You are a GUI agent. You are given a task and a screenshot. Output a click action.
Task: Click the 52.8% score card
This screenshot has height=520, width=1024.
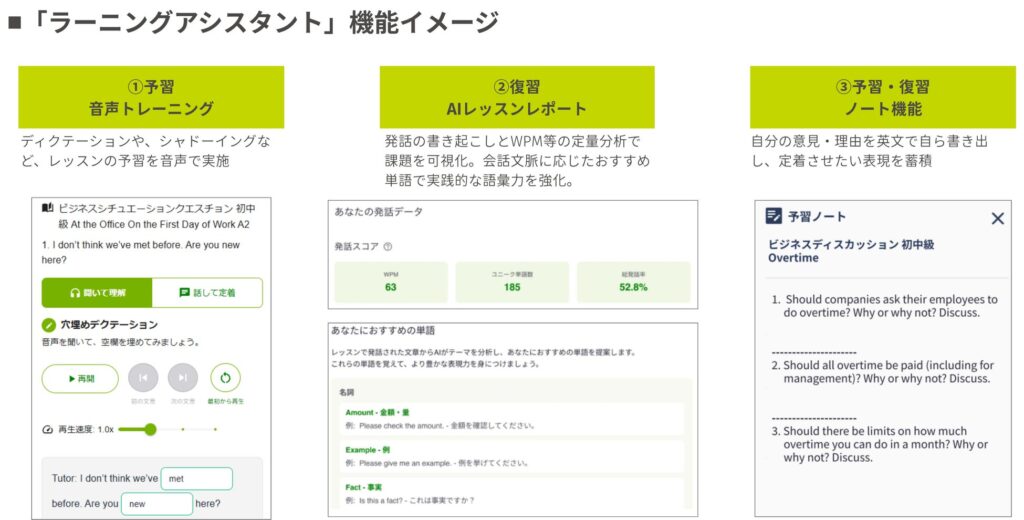[633, 282]
